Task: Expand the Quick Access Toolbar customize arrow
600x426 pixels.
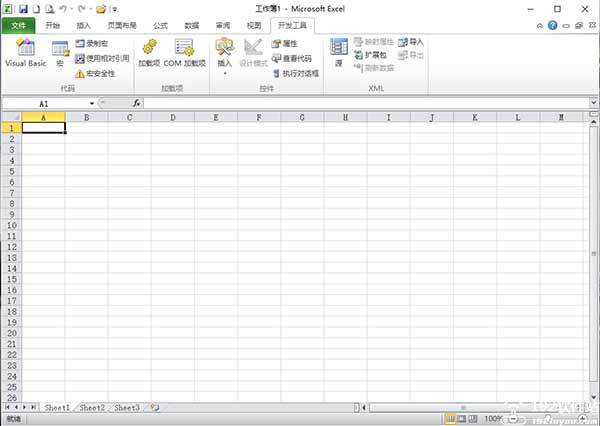Action: click(114, 9)
